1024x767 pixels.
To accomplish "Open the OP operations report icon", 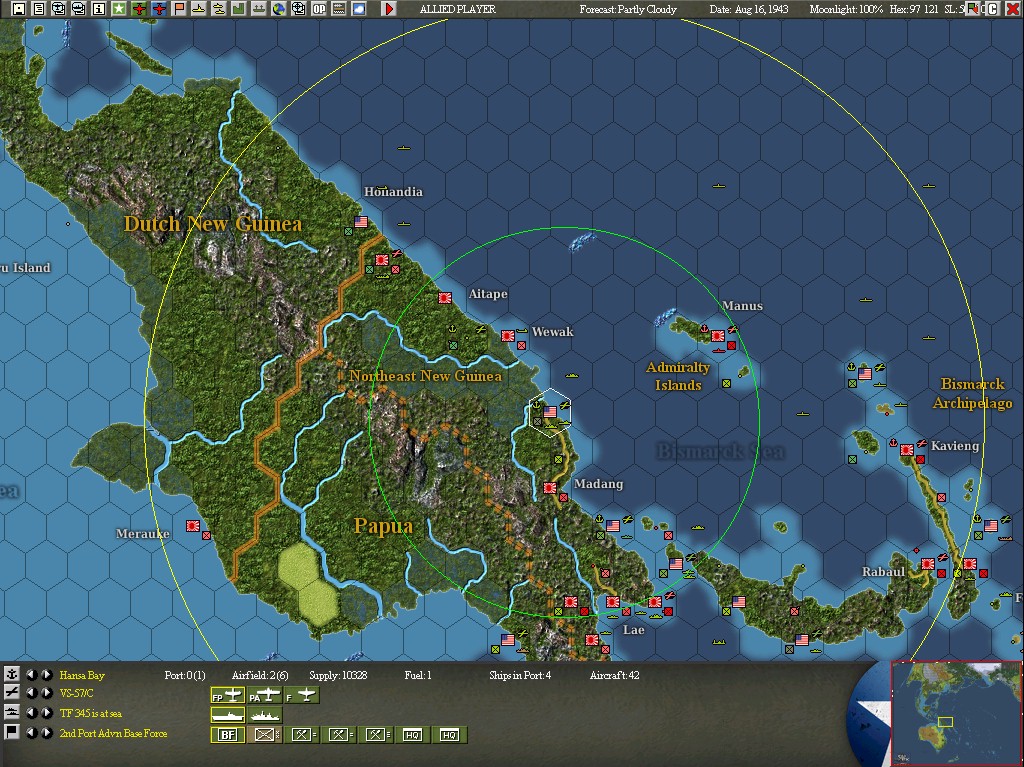I will 319,8.
